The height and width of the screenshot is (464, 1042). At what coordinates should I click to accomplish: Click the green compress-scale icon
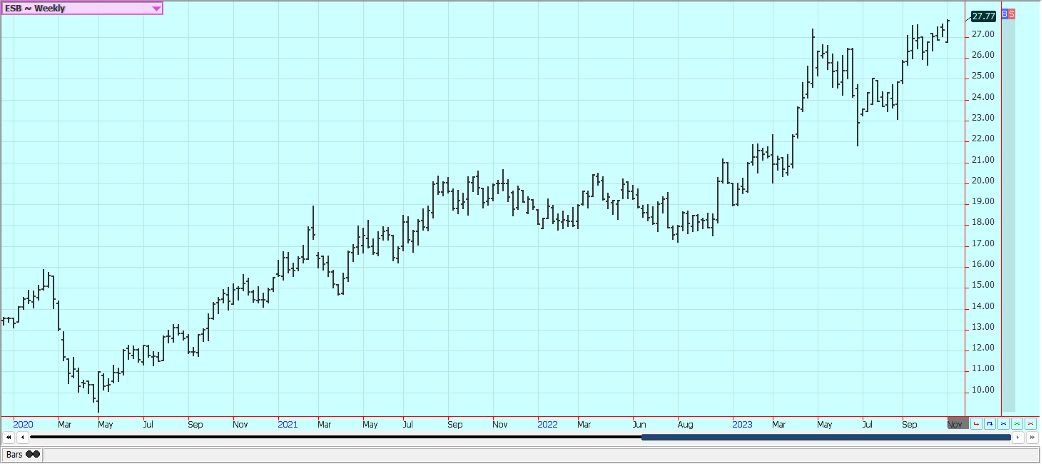[1017, 423]
